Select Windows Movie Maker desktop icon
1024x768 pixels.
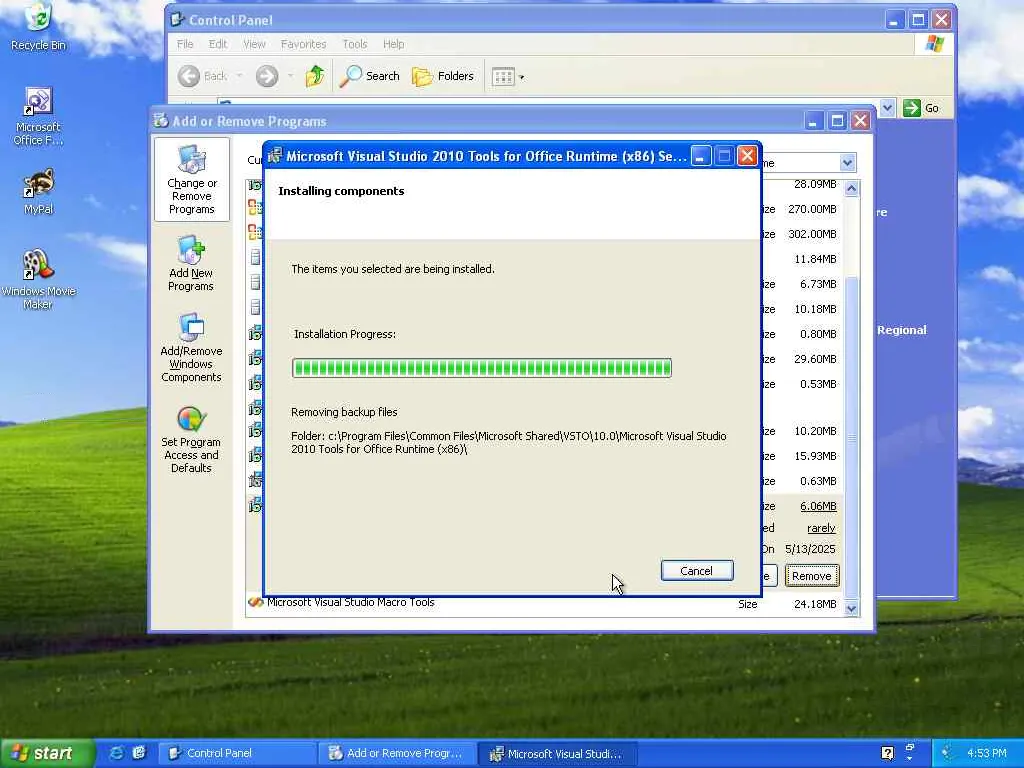click(39, 279)
